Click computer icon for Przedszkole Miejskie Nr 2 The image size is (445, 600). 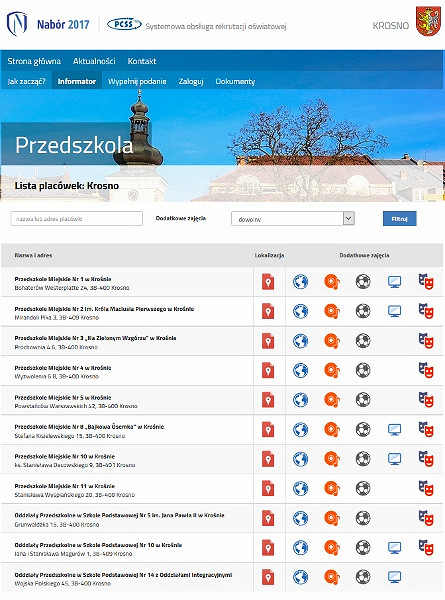pos(394,311)
